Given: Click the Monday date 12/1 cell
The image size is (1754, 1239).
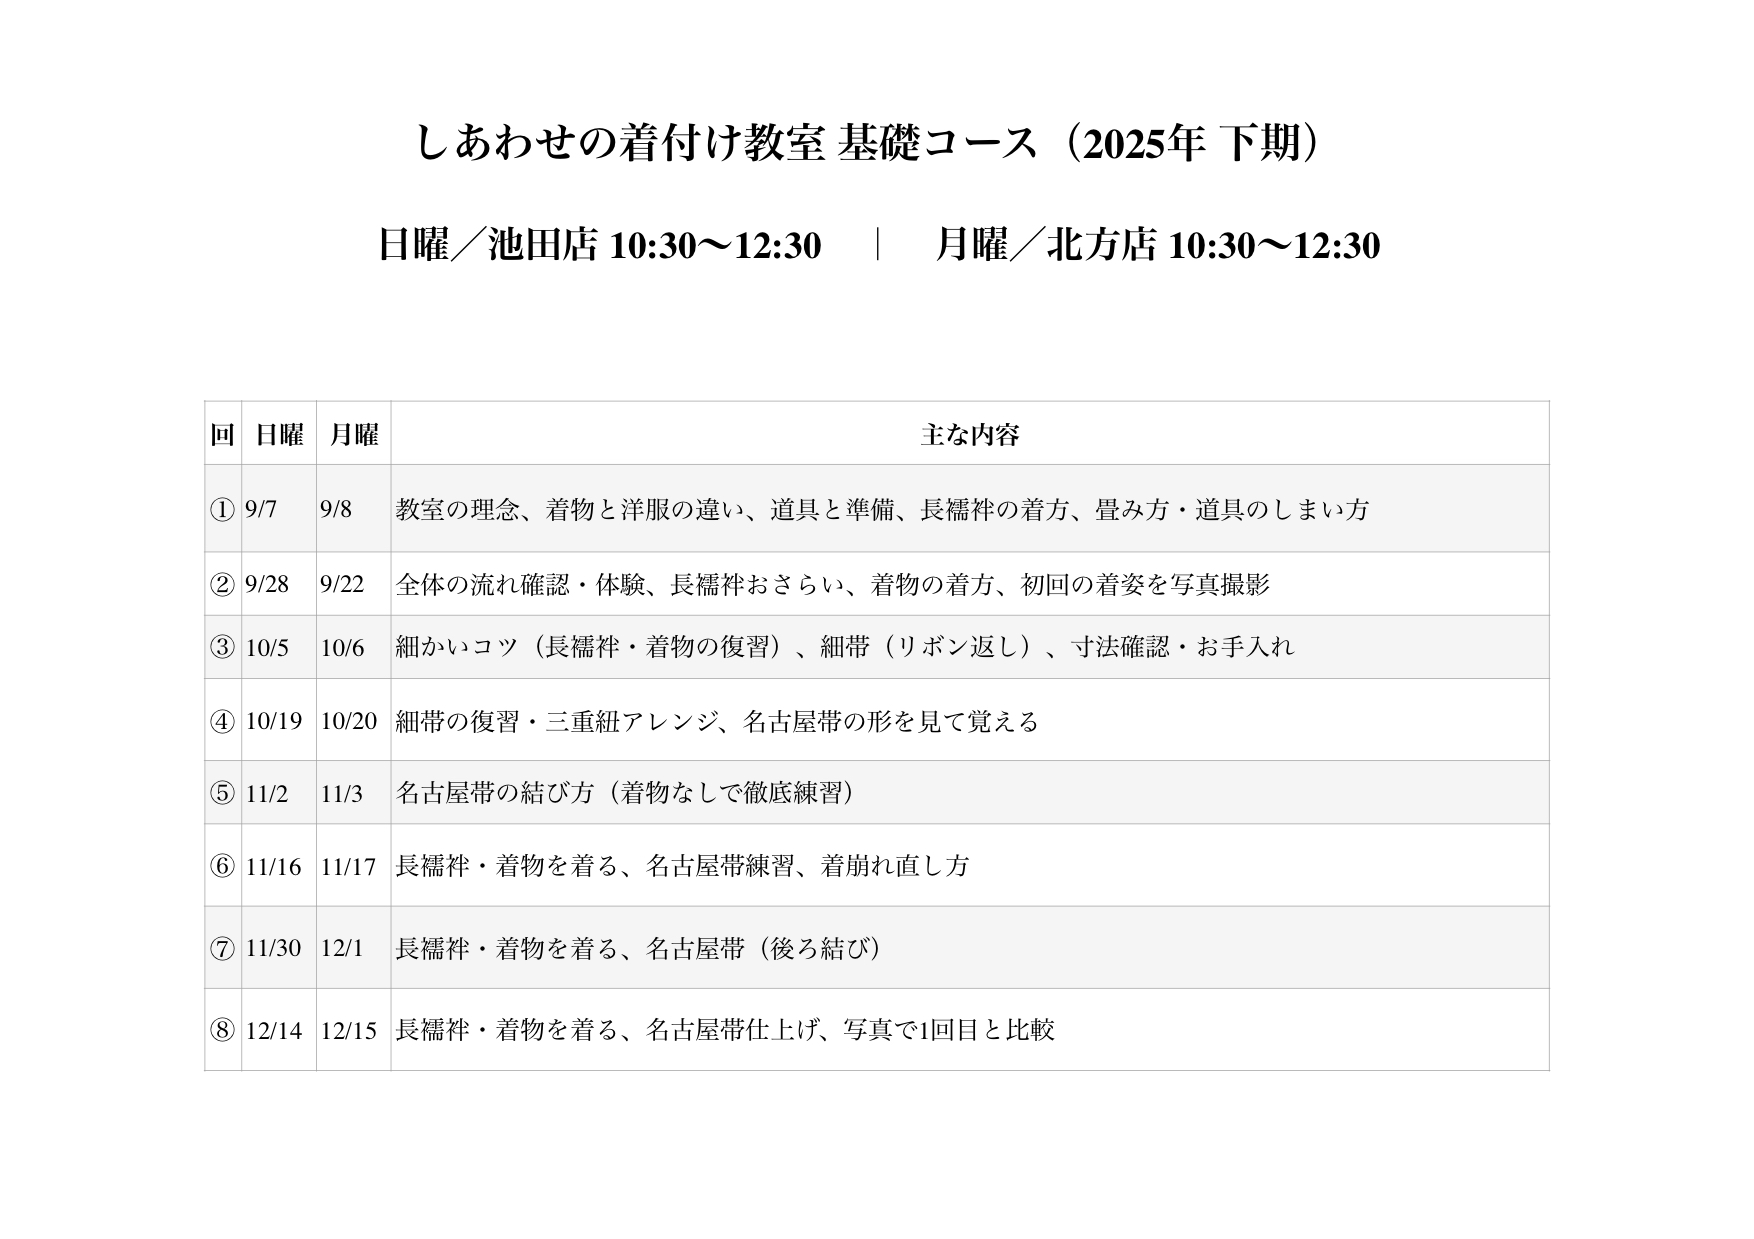Looking at the screenshot, I should [342, 948].
